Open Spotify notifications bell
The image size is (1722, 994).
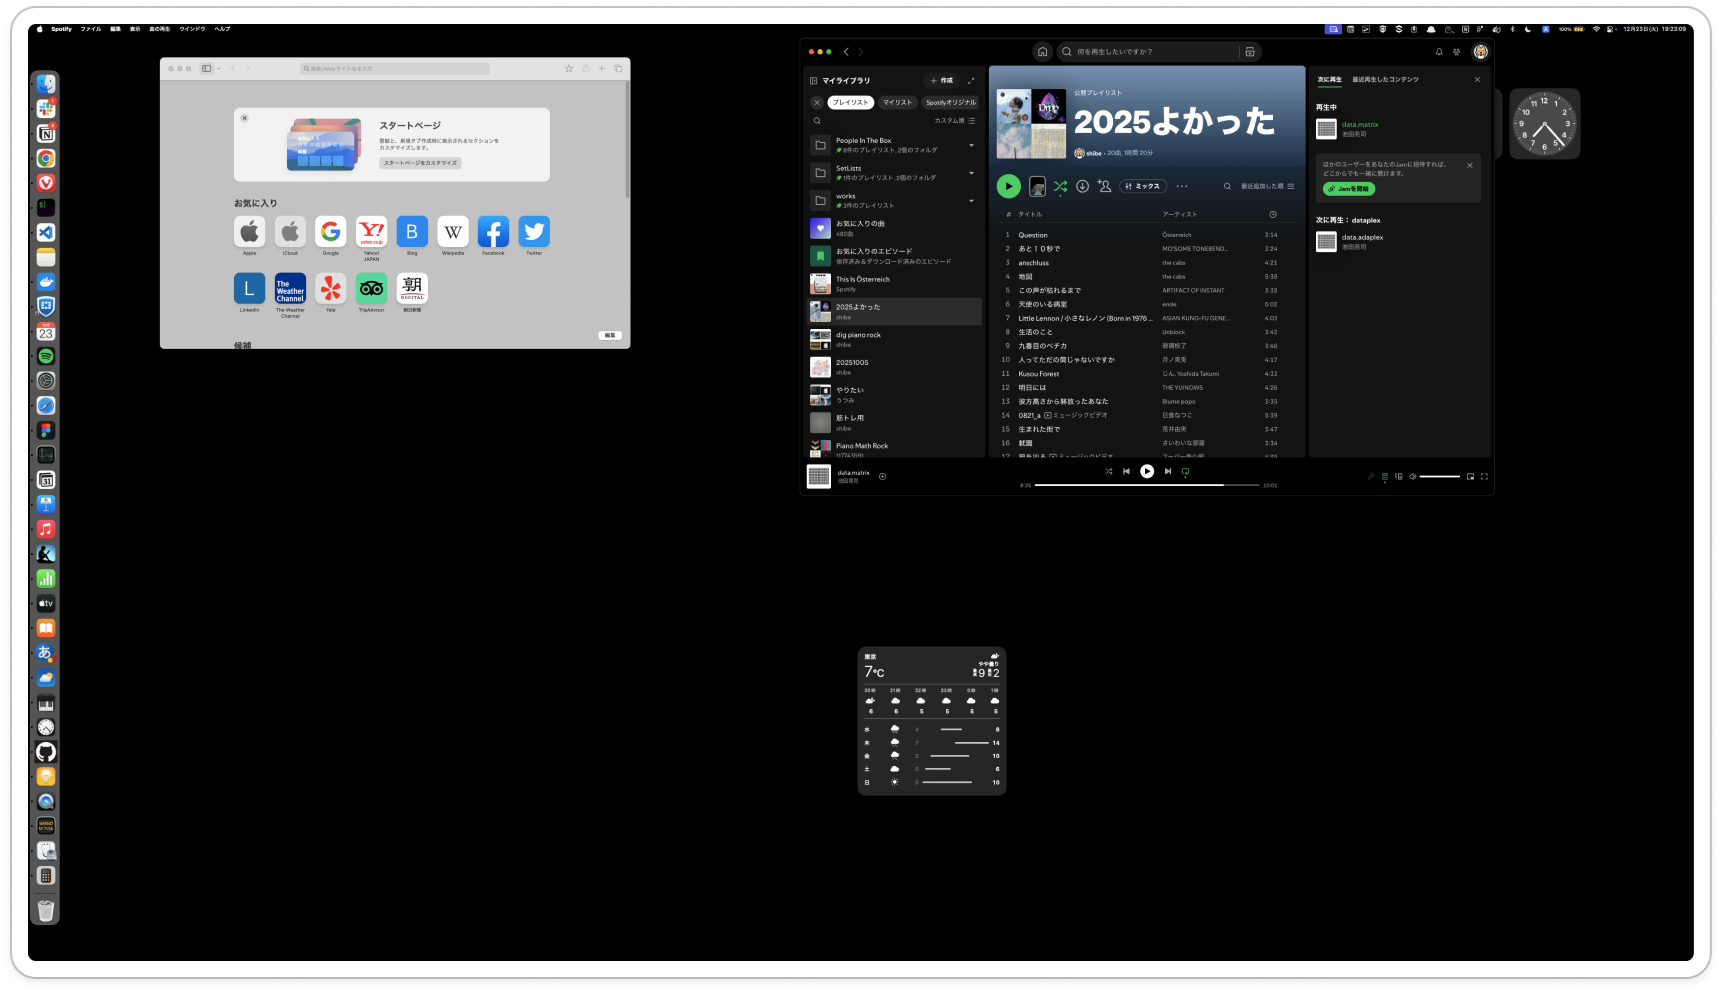(x=1439, y=52)
